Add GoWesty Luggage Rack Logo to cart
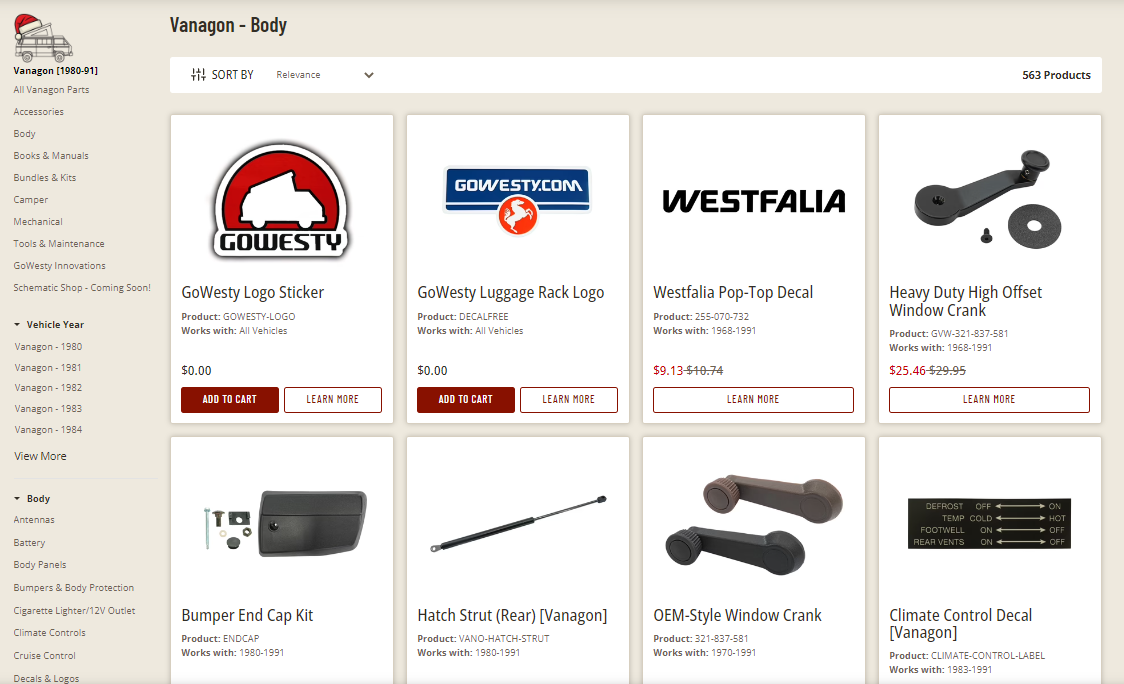Viewport: 1124px width, 684px height. 465,399
